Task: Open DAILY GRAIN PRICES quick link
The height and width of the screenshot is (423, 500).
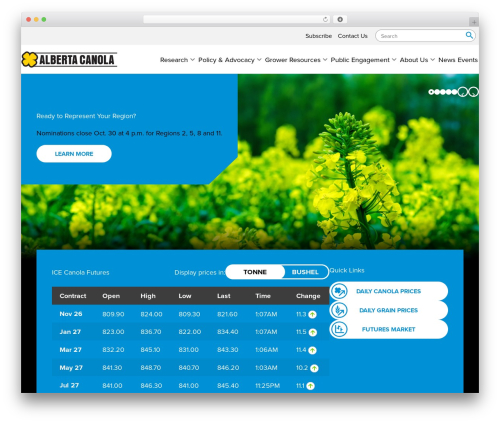Action: pos(389,310)
